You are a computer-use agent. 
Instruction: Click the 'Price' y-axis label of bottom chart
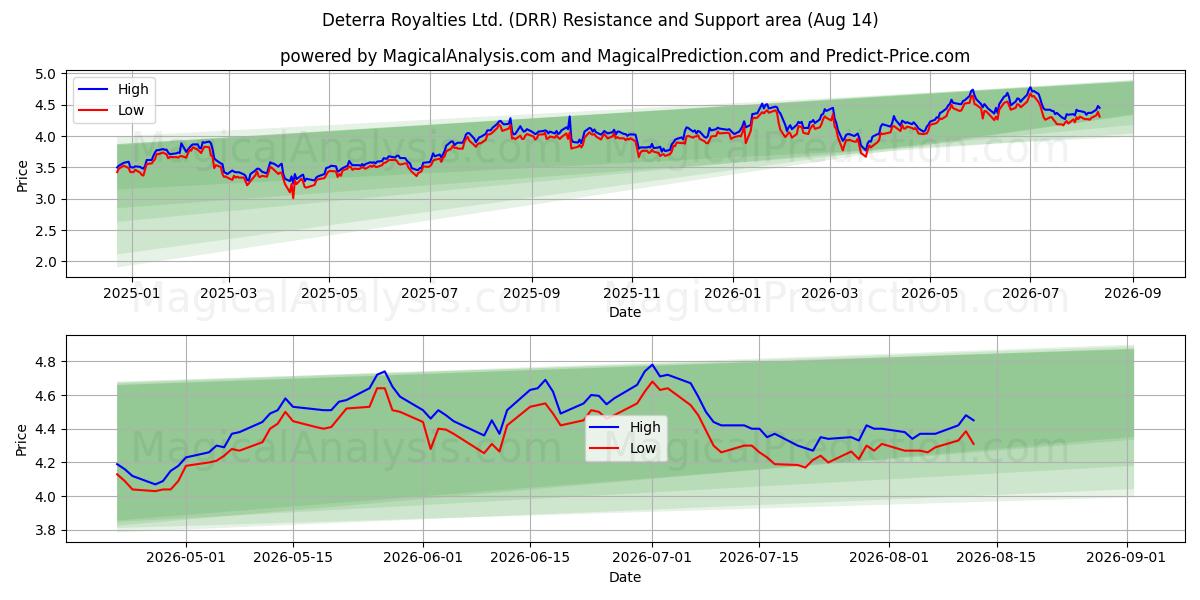(23, 440)
